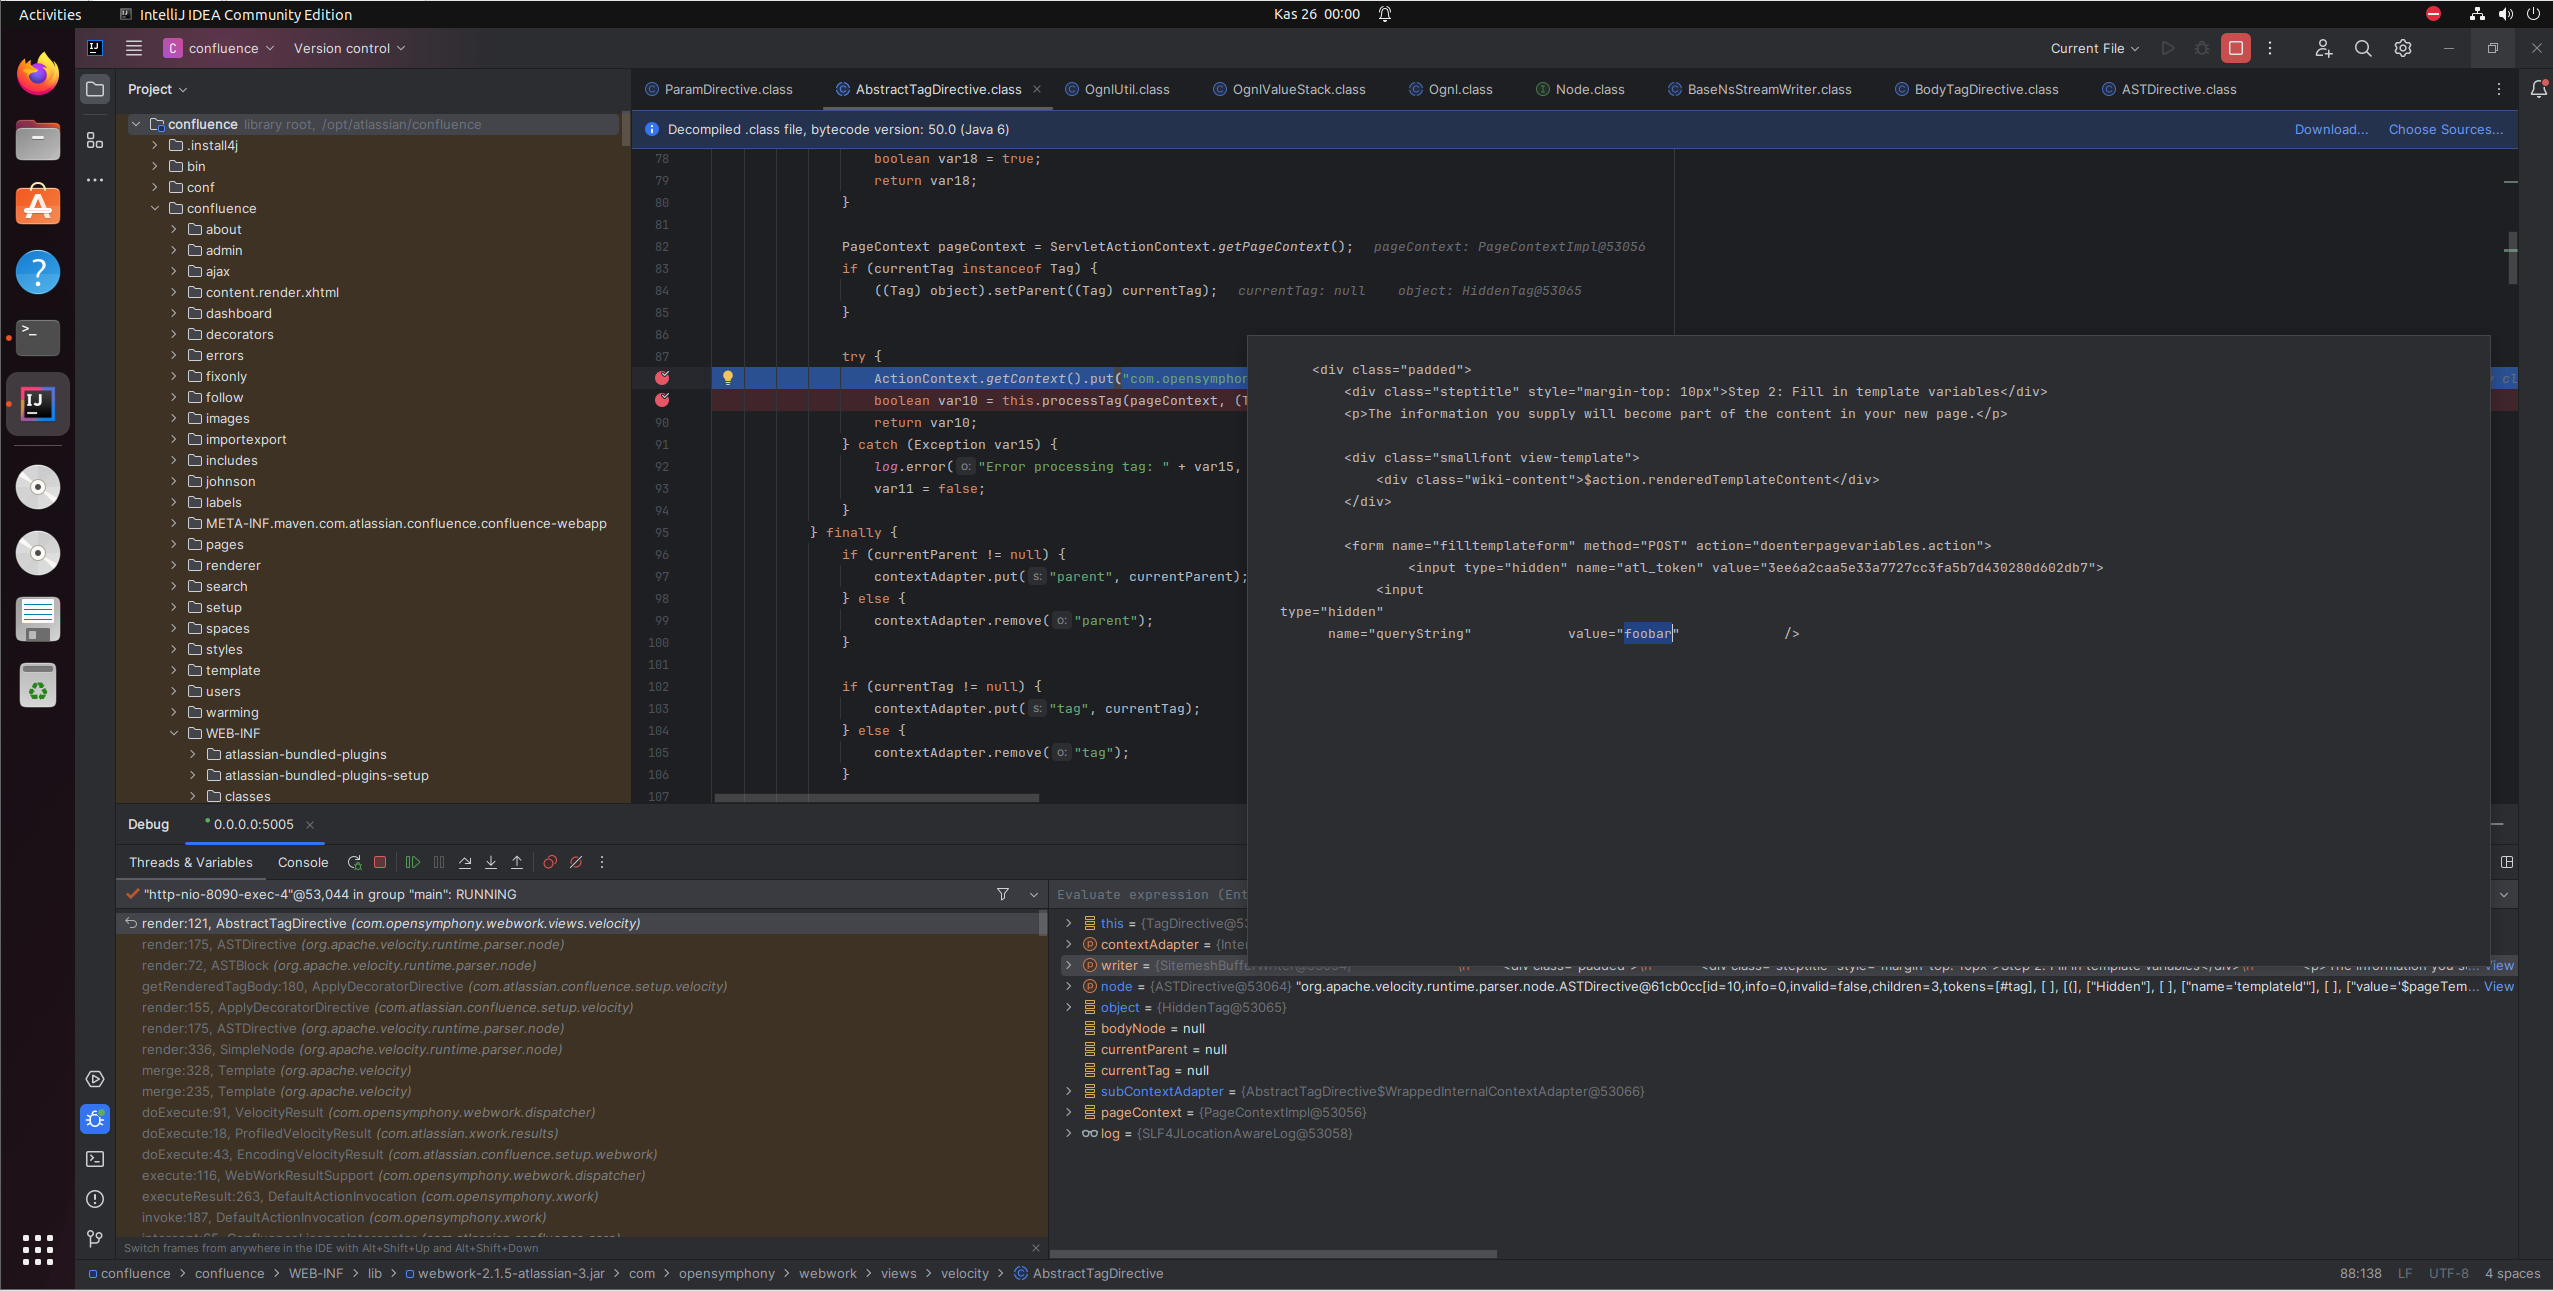
Task: Open the Project view selector dropdown
Action: click(x=157, y=89)
